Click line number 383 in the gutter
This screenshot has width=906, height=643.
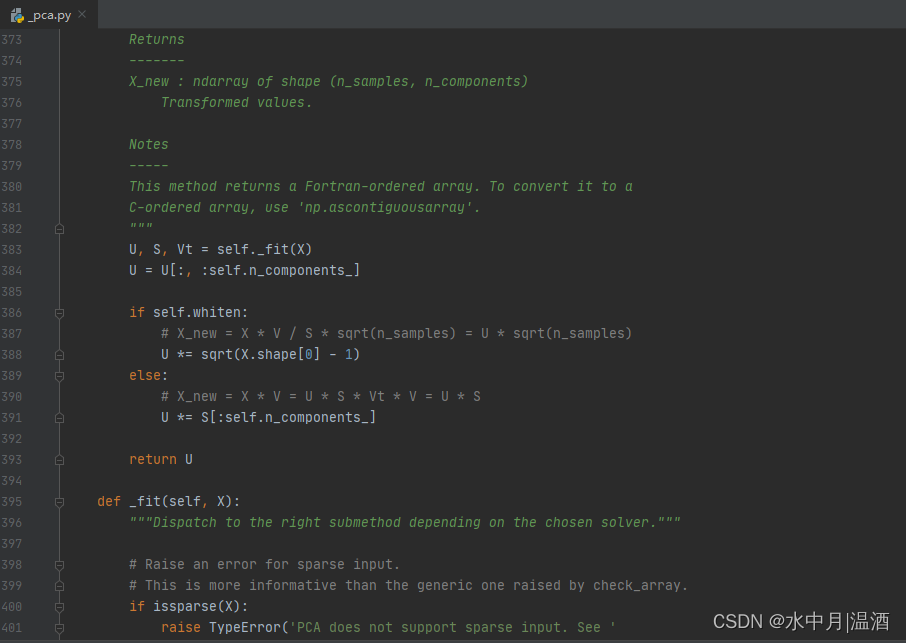12,250
